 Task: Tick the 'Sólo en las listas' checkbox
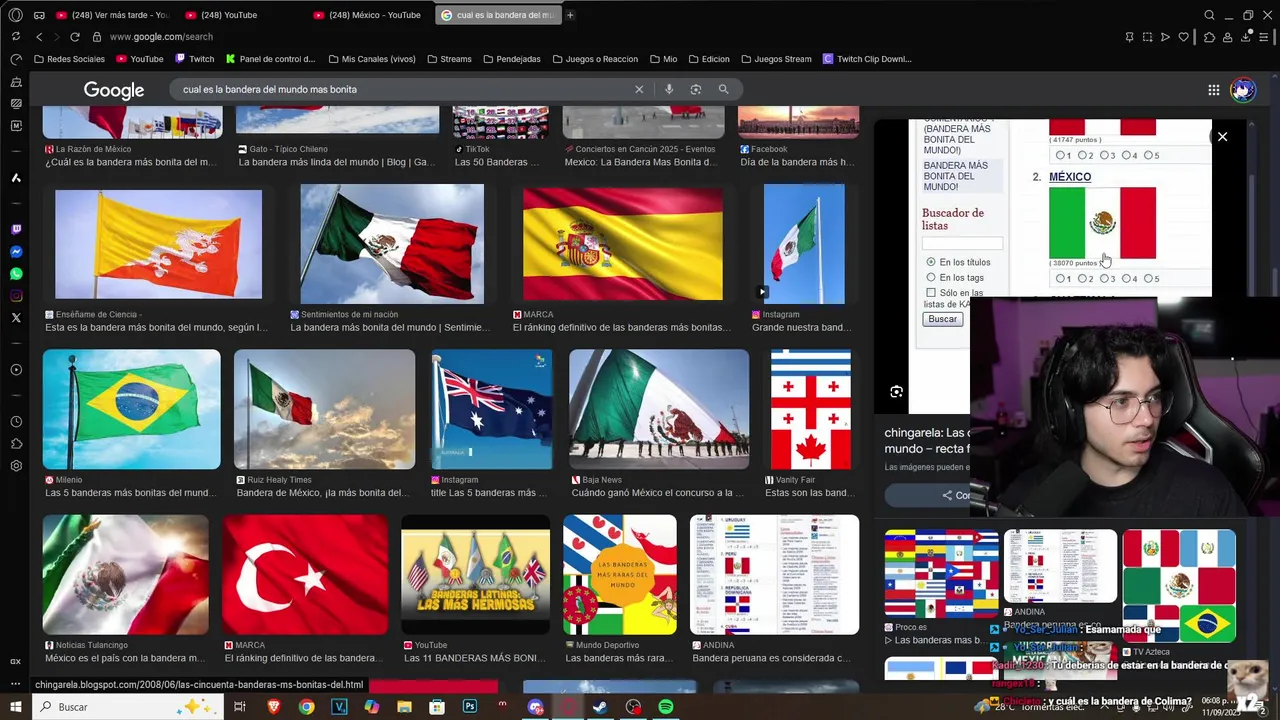(x=931, y=293)
